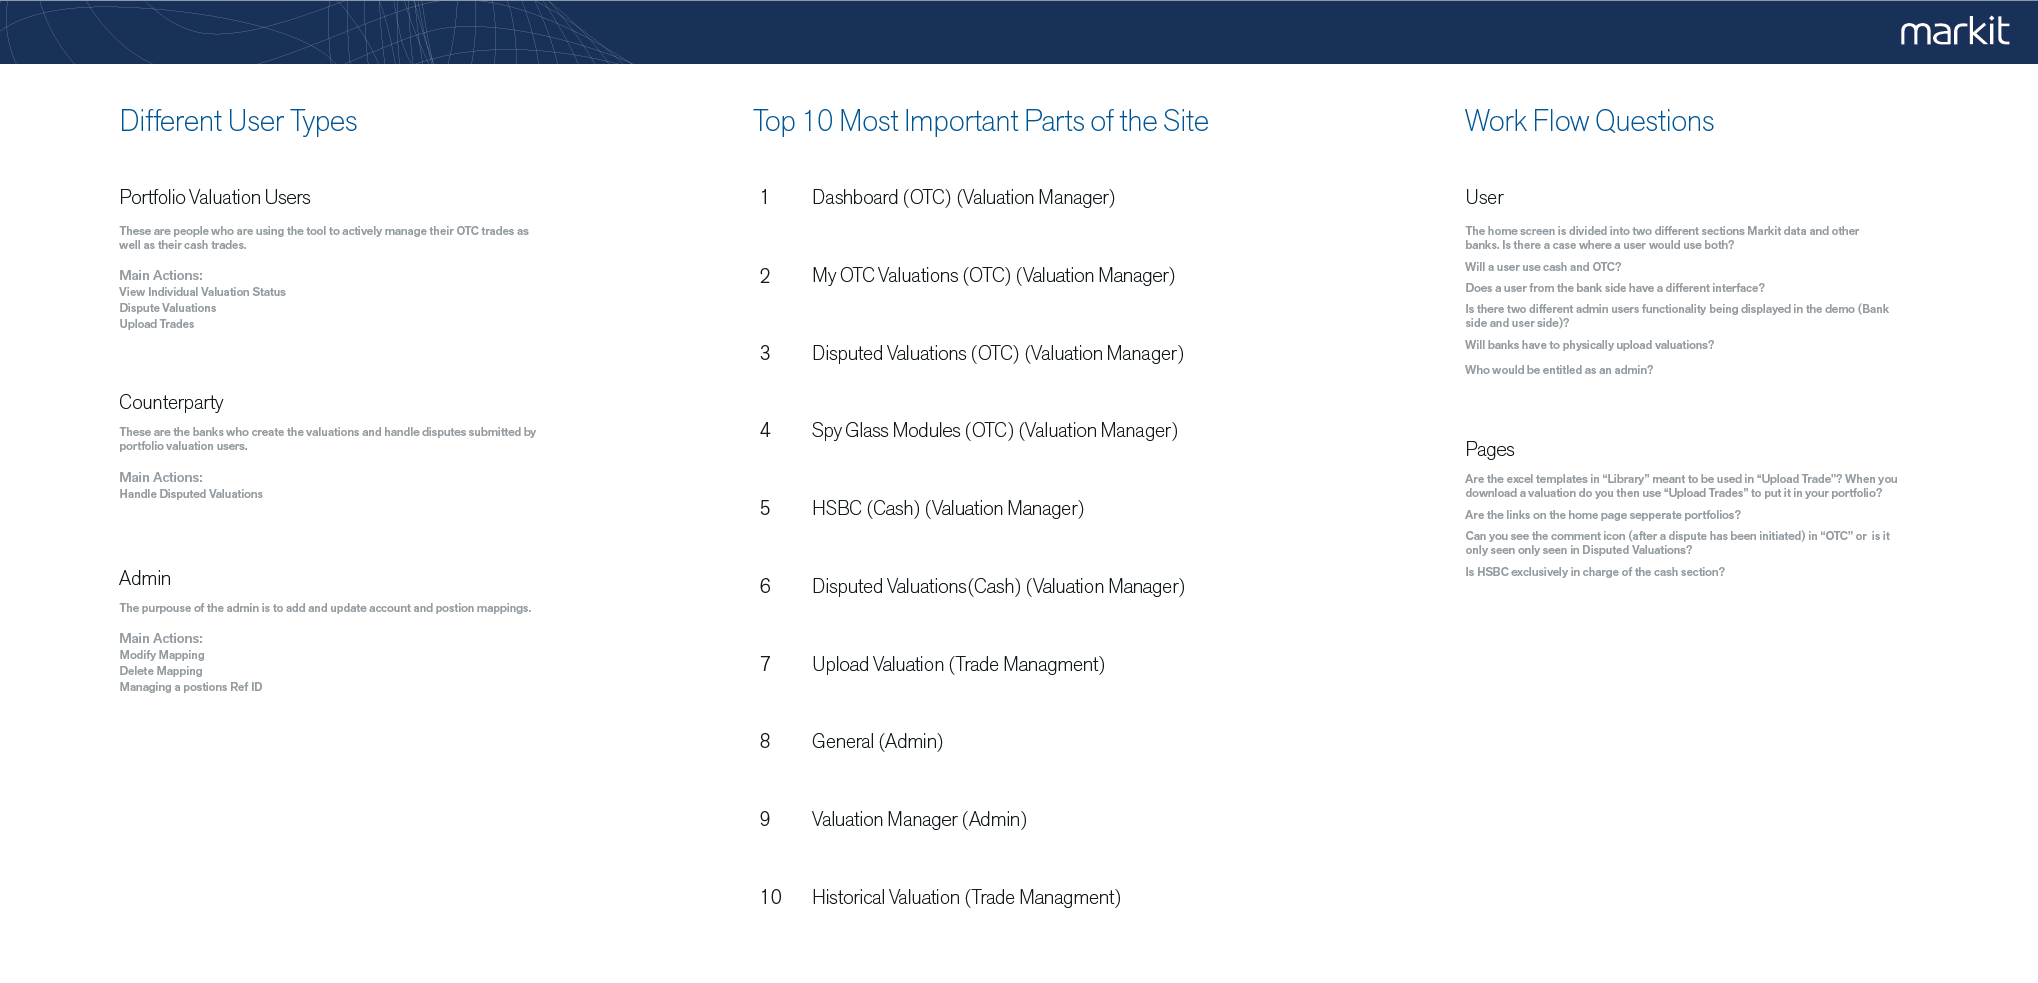Click the Top 10 Most Important Parts heading
This screenshot has height=983, width=2038.
click(x=980, y=121)
